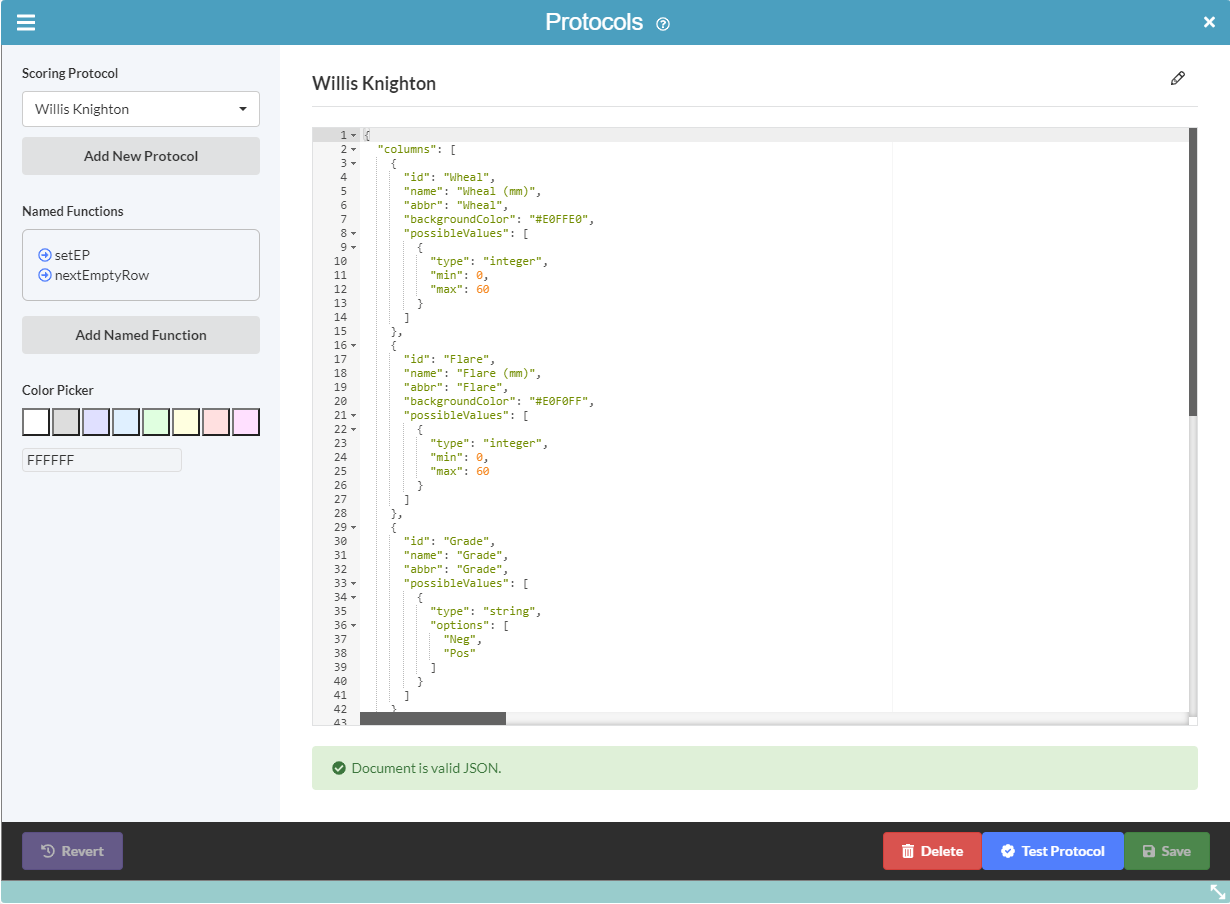
Task: Open the nextEmptyRow function arrow icon
Action: point(44,275)
